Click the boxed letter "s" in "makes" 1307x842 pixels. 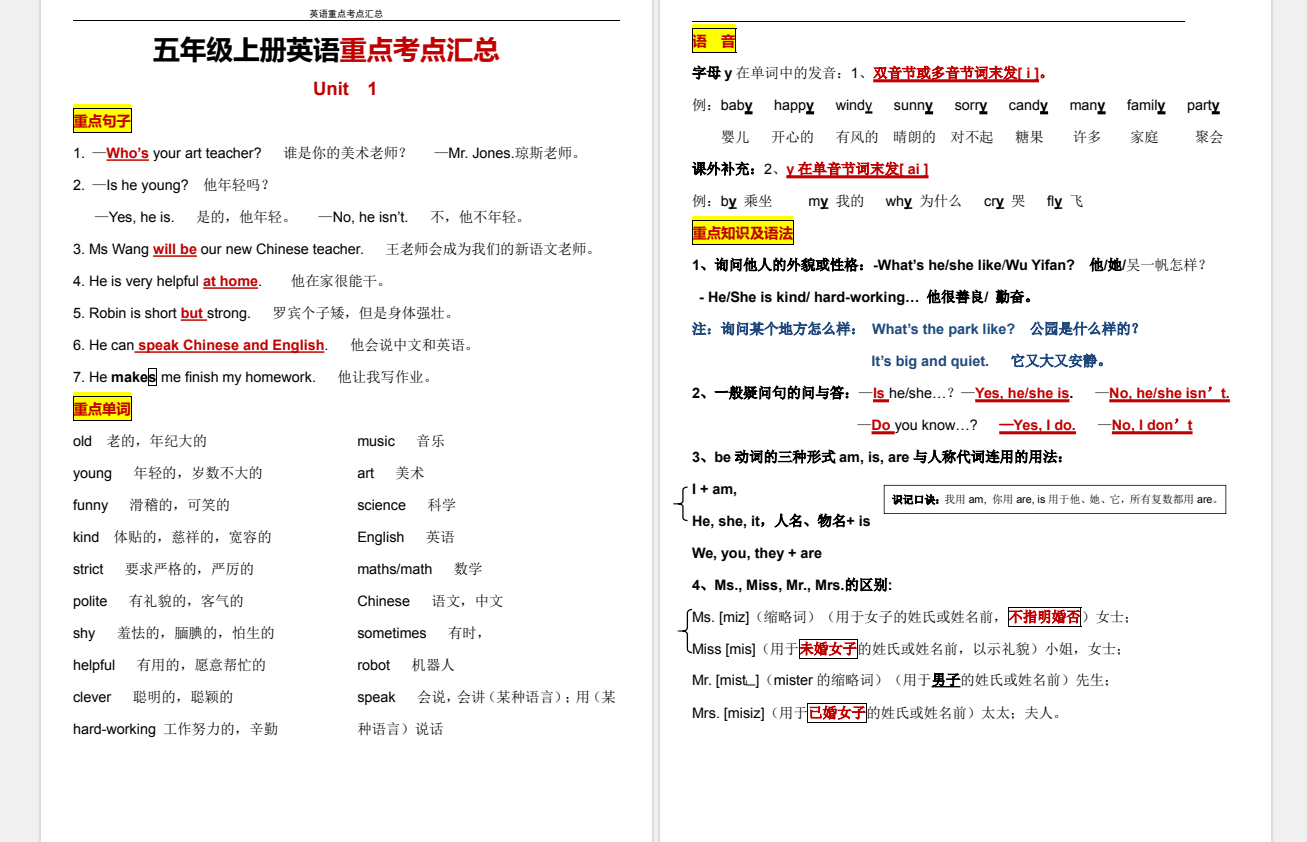[152, 377]
